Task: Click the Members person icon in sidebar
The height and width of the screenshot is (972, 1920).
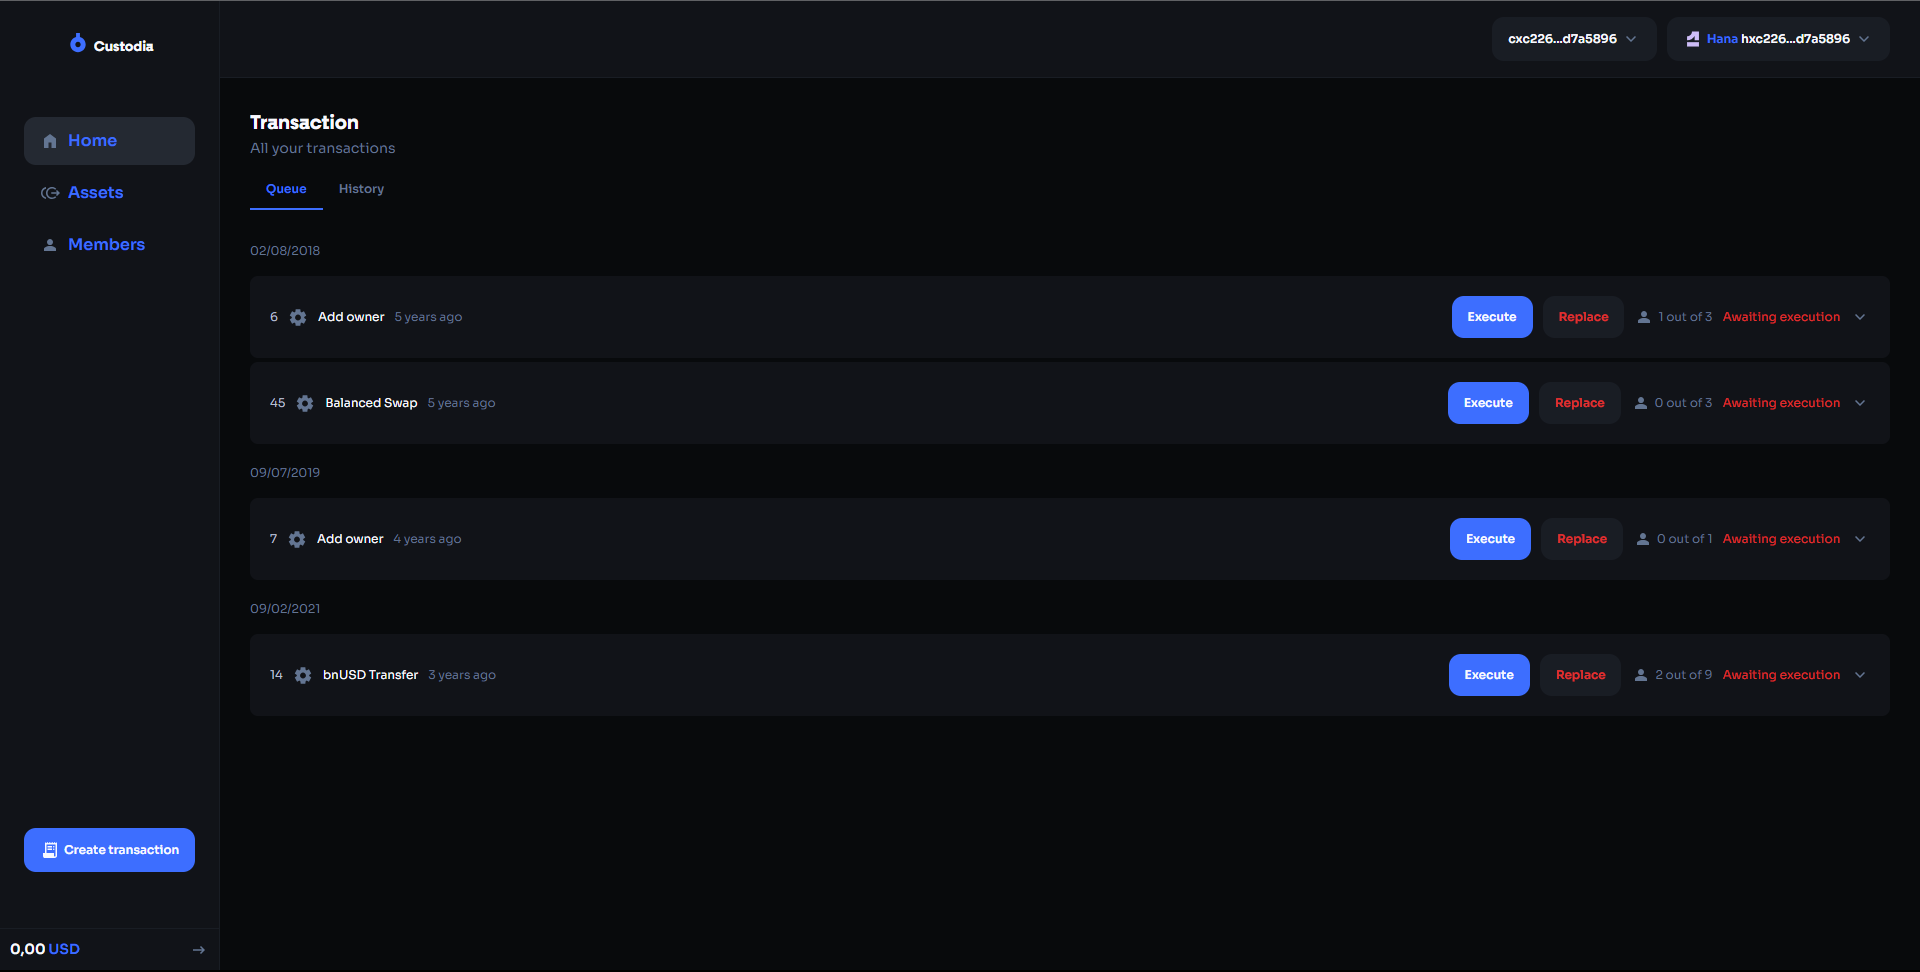Action: [x=50, y=245]
